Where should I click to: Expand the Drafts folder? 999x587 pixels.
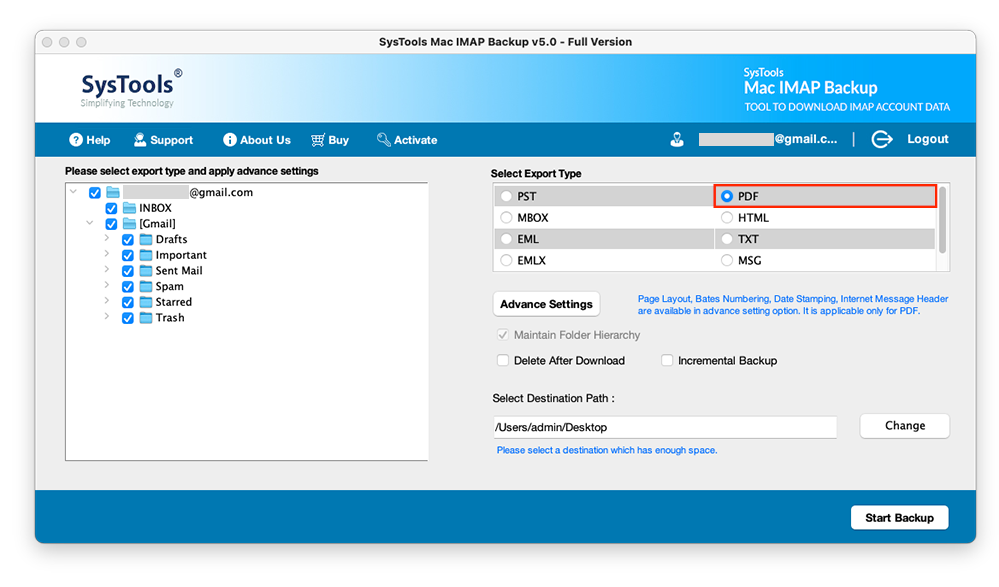coord(107,238)
